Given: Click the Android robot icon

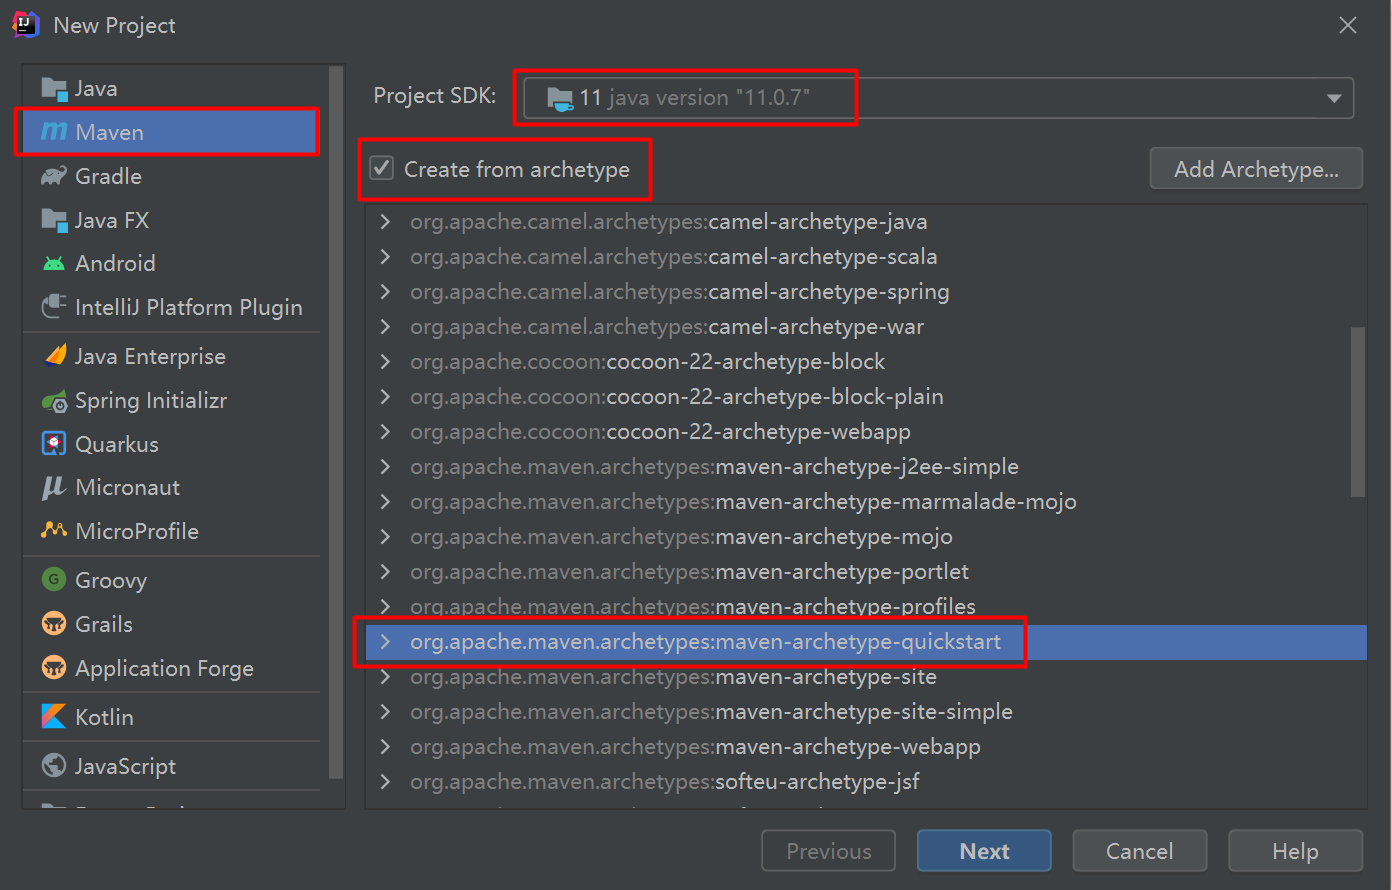Looking at the screenshot, I should coord(54,263).
